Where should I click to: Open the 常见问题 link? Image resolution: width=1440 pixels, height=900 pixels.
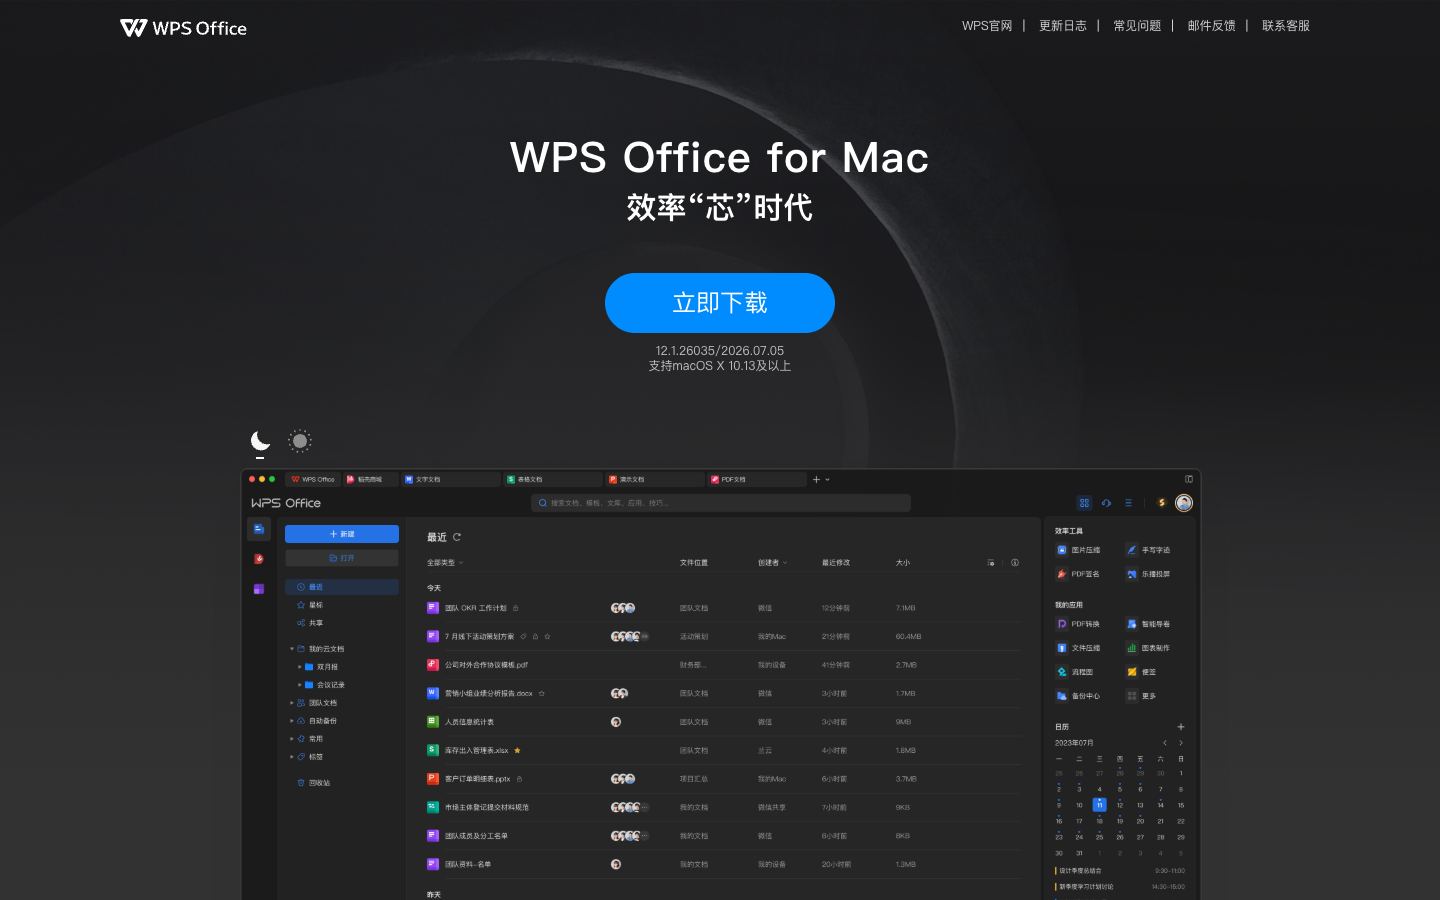pyautogui.click(x=1137, y=26)
